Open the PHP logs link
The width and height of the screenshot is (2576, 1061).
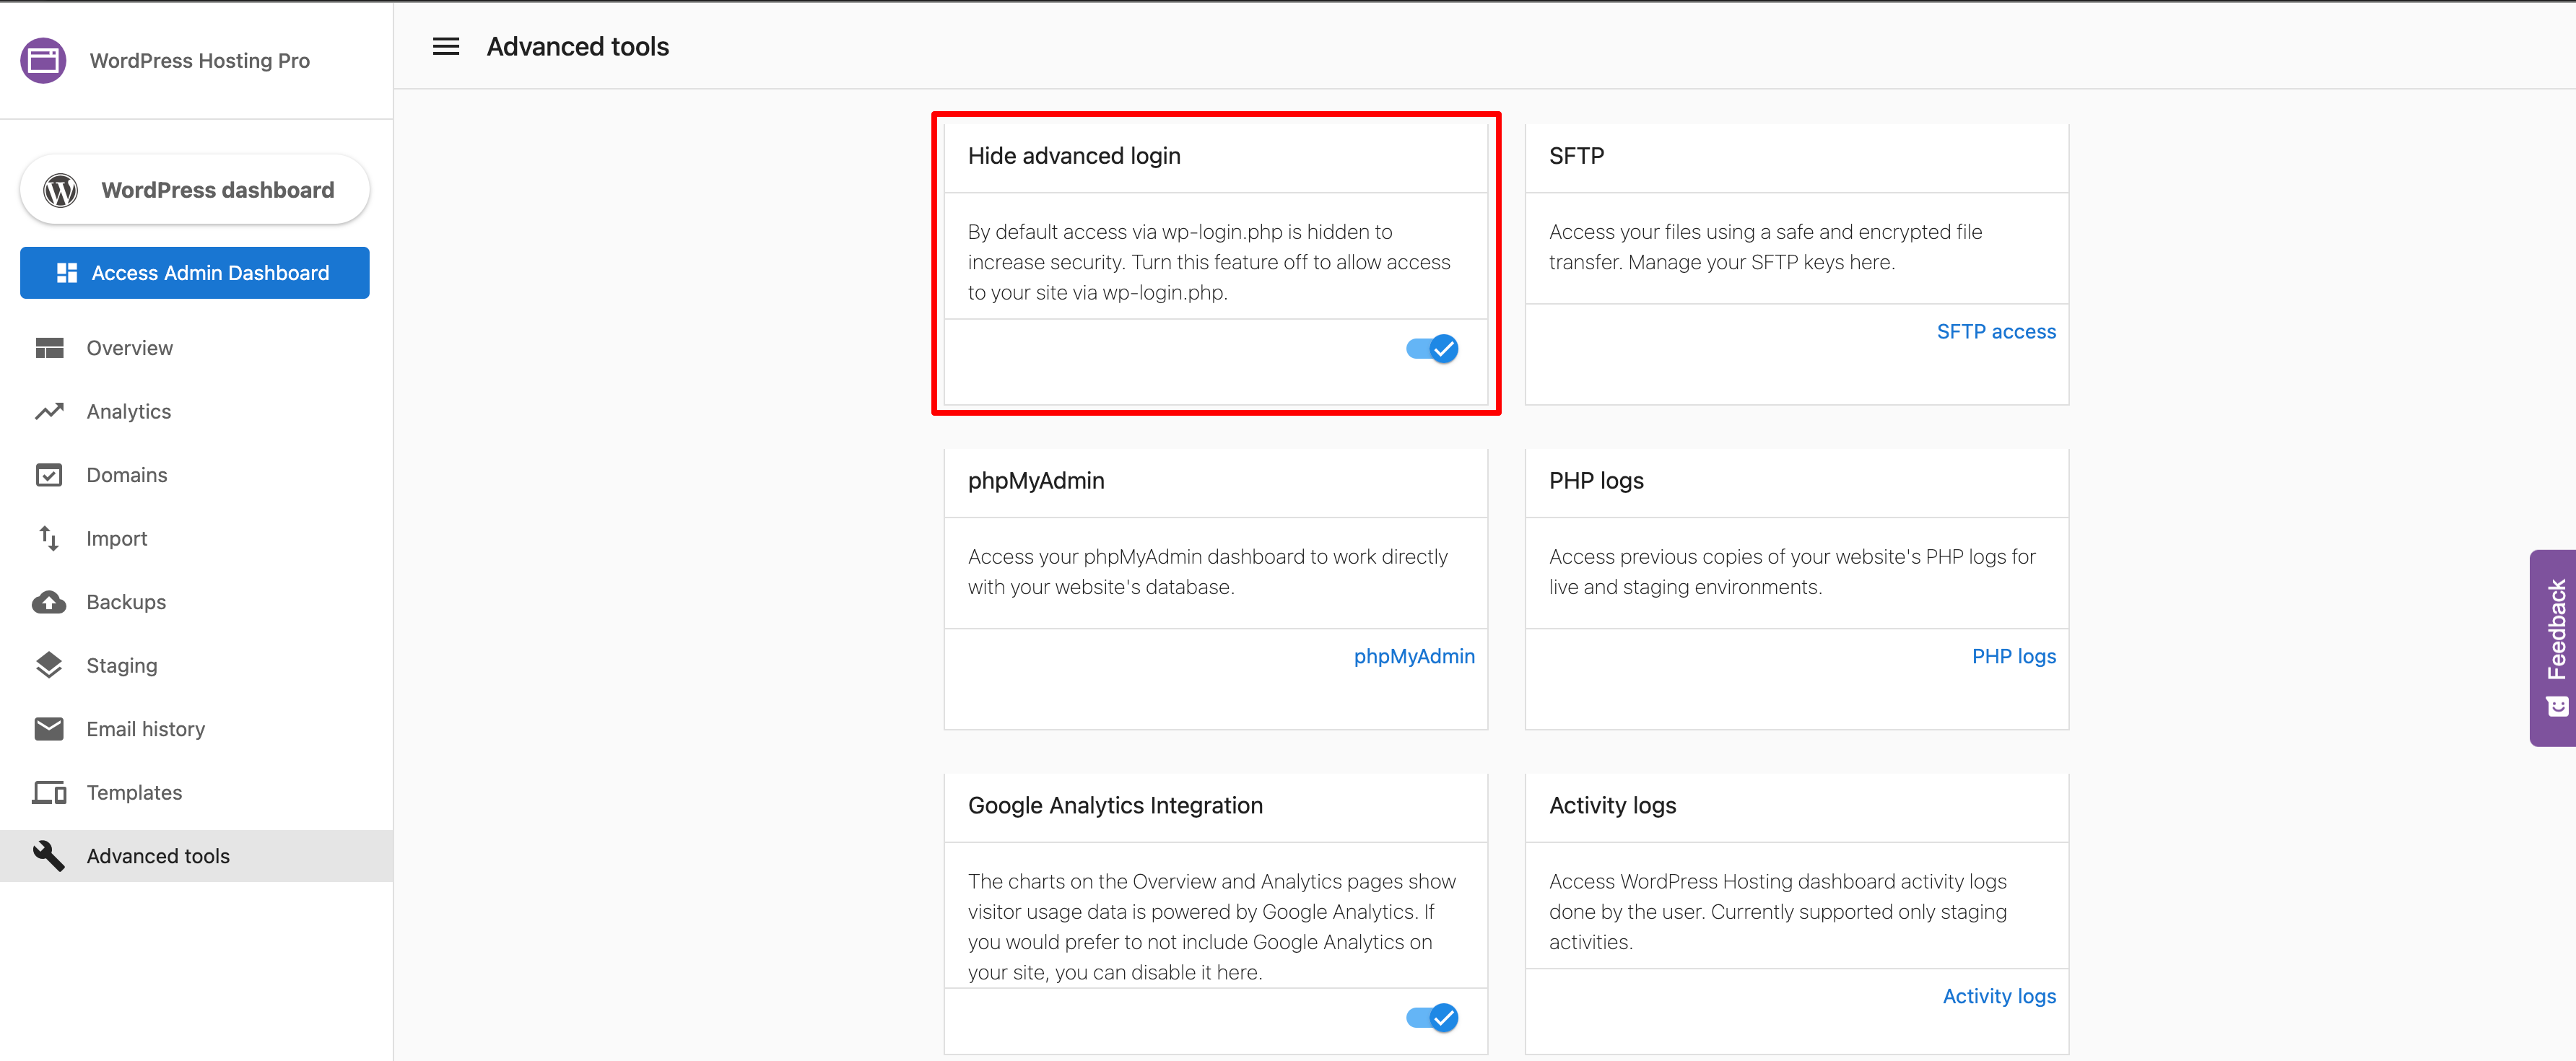pos(2013,657)
